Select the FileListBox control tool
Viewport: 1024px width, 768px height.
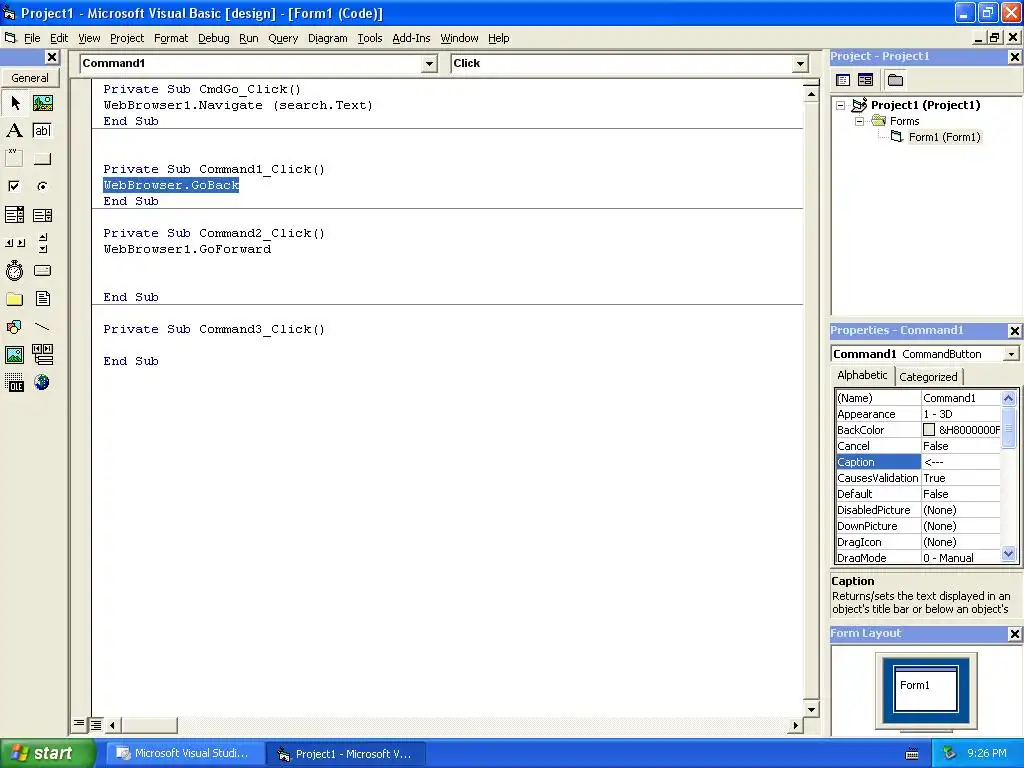(42, 299)
